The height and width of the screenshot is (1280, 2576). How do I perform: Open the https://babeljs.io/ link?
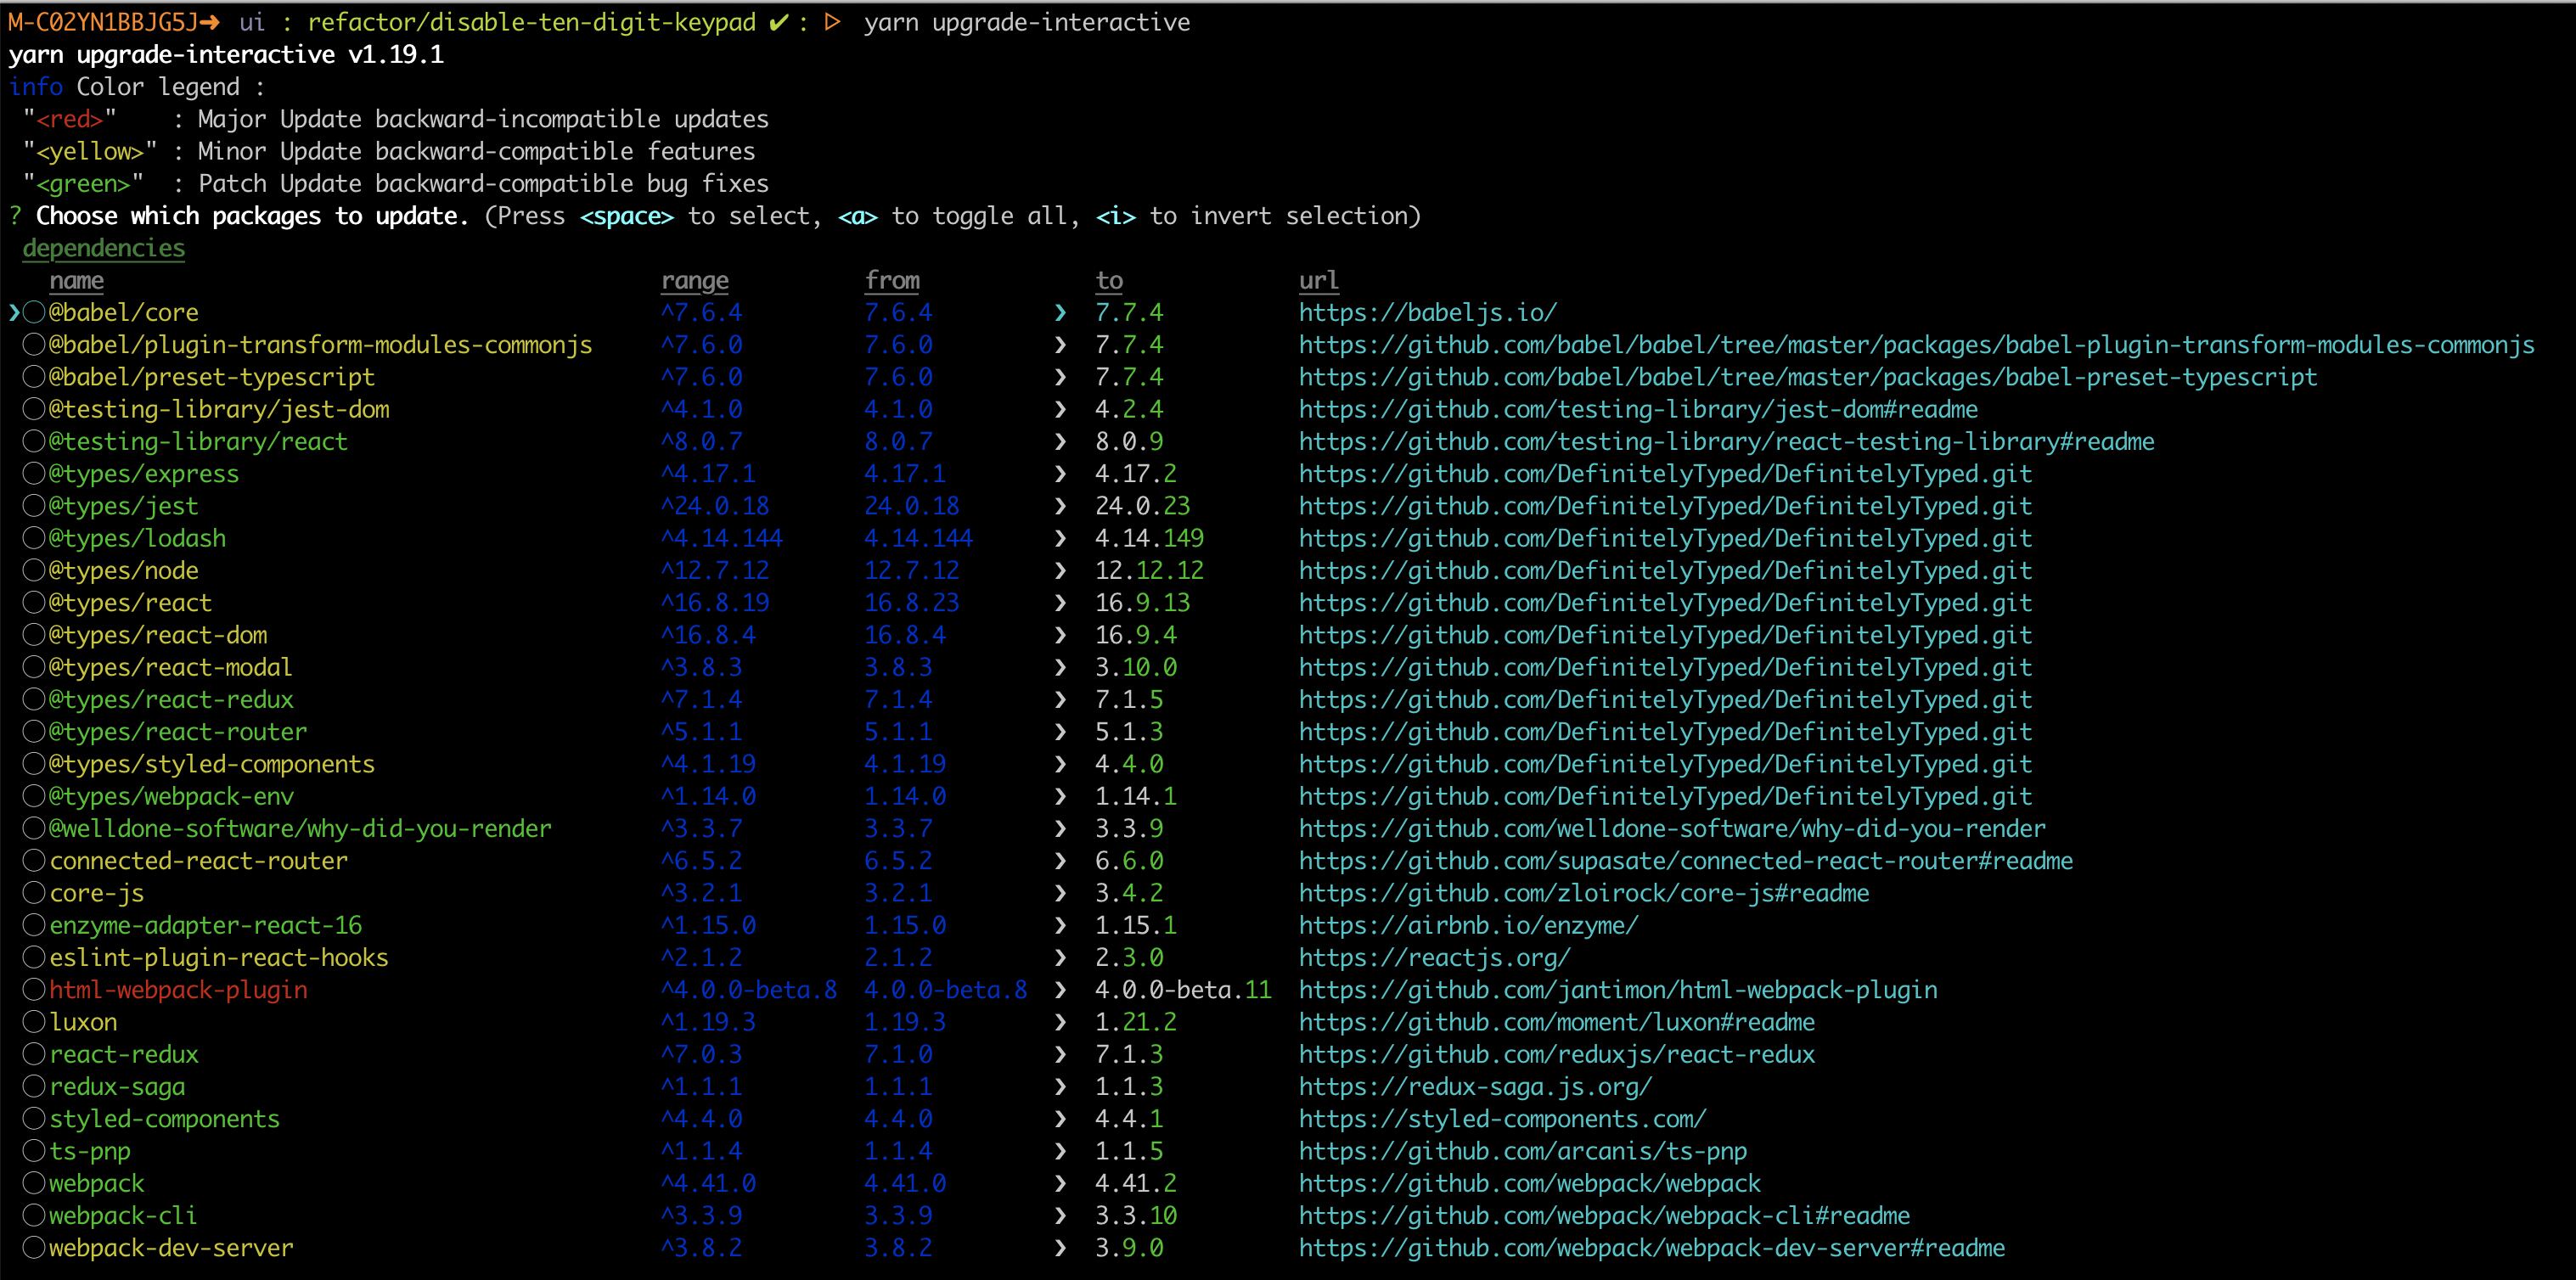point(1427,313)
